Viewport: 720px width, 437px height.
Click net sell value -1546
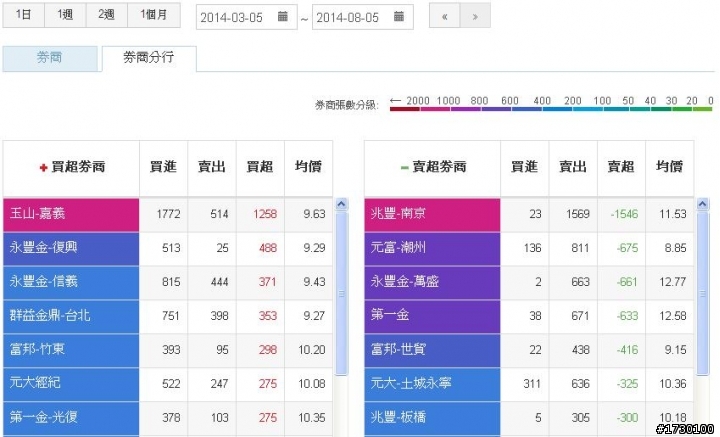pyautogui.click(x=624, y=214)
